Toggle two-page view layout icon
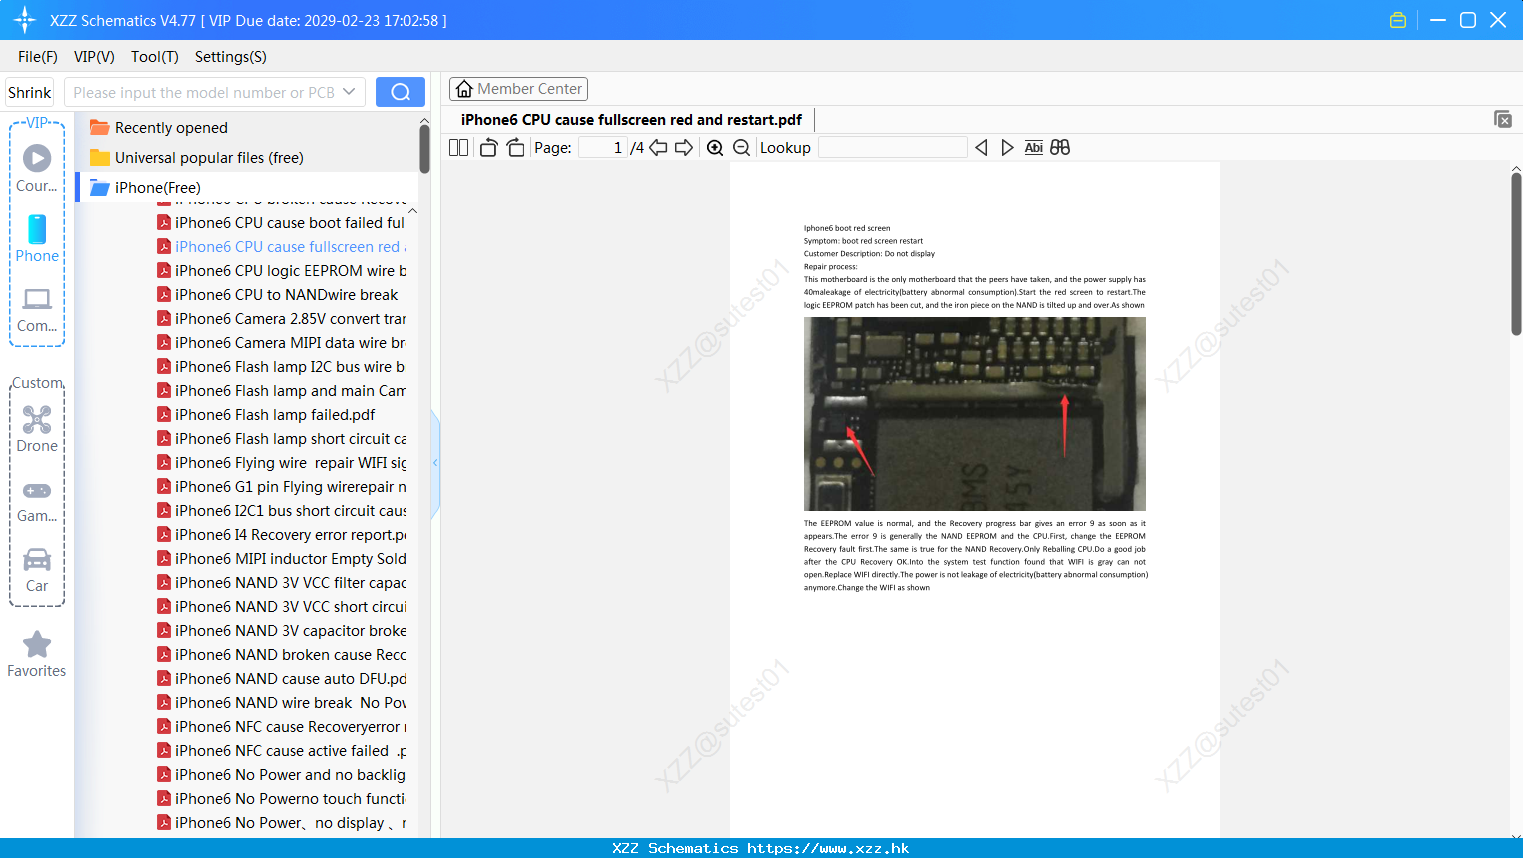This screenshot has width=1523, height=858. (x=458, y=148)
